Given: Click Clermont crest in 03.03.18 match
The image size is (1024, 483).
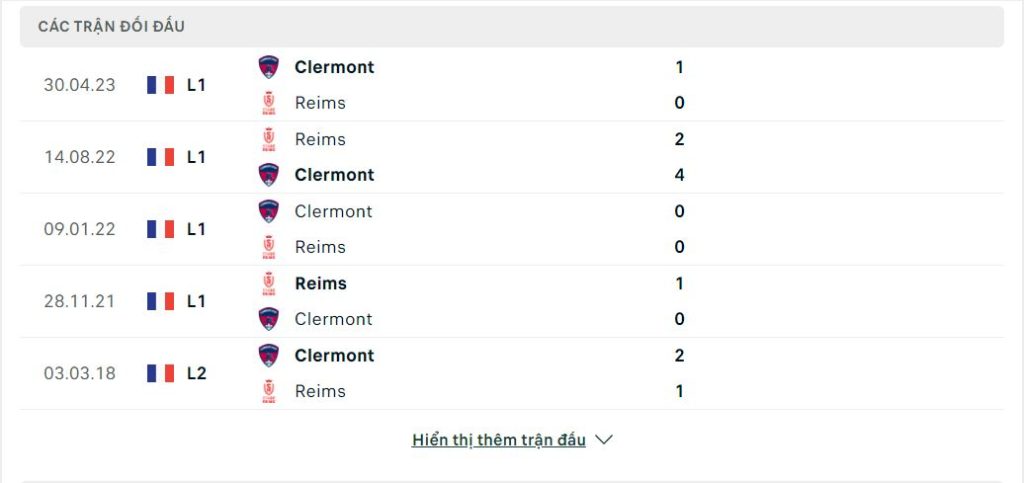Looking at the screenshot, I should click(268, 356).
